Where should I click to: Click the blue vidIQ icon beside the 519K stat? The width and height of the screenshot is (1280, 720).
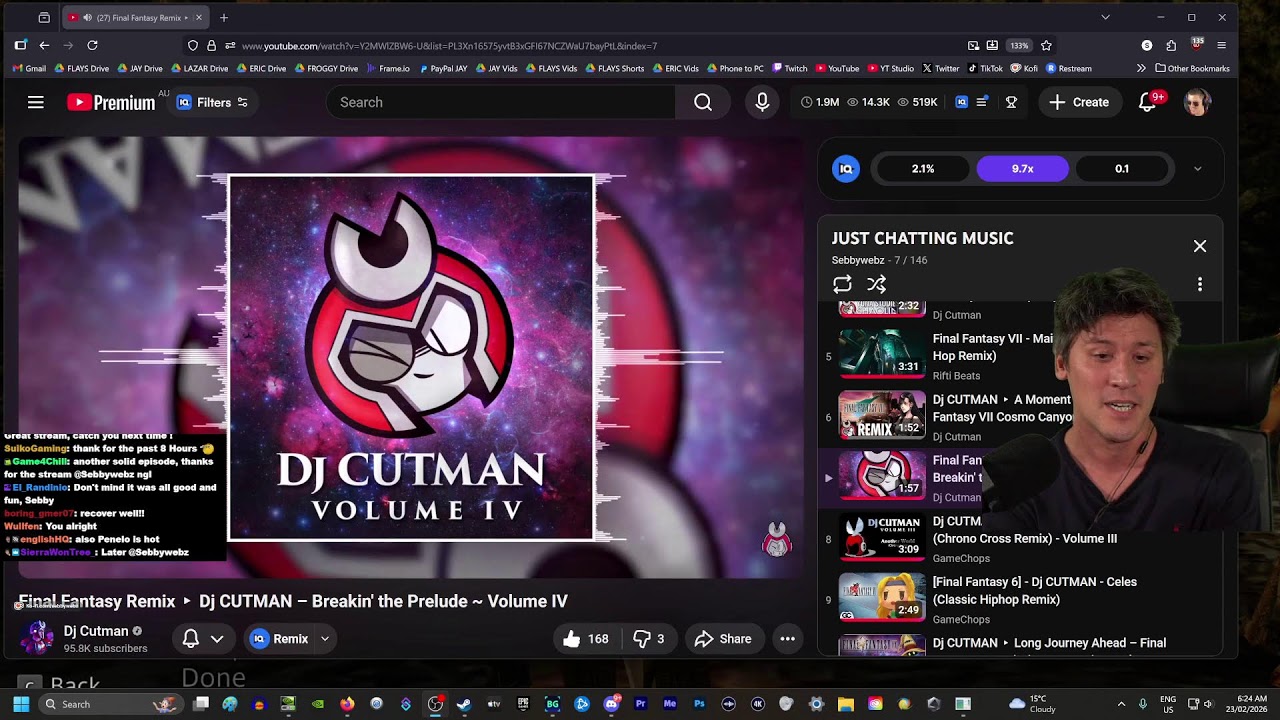pyautogui.click(x=961, y=102)
